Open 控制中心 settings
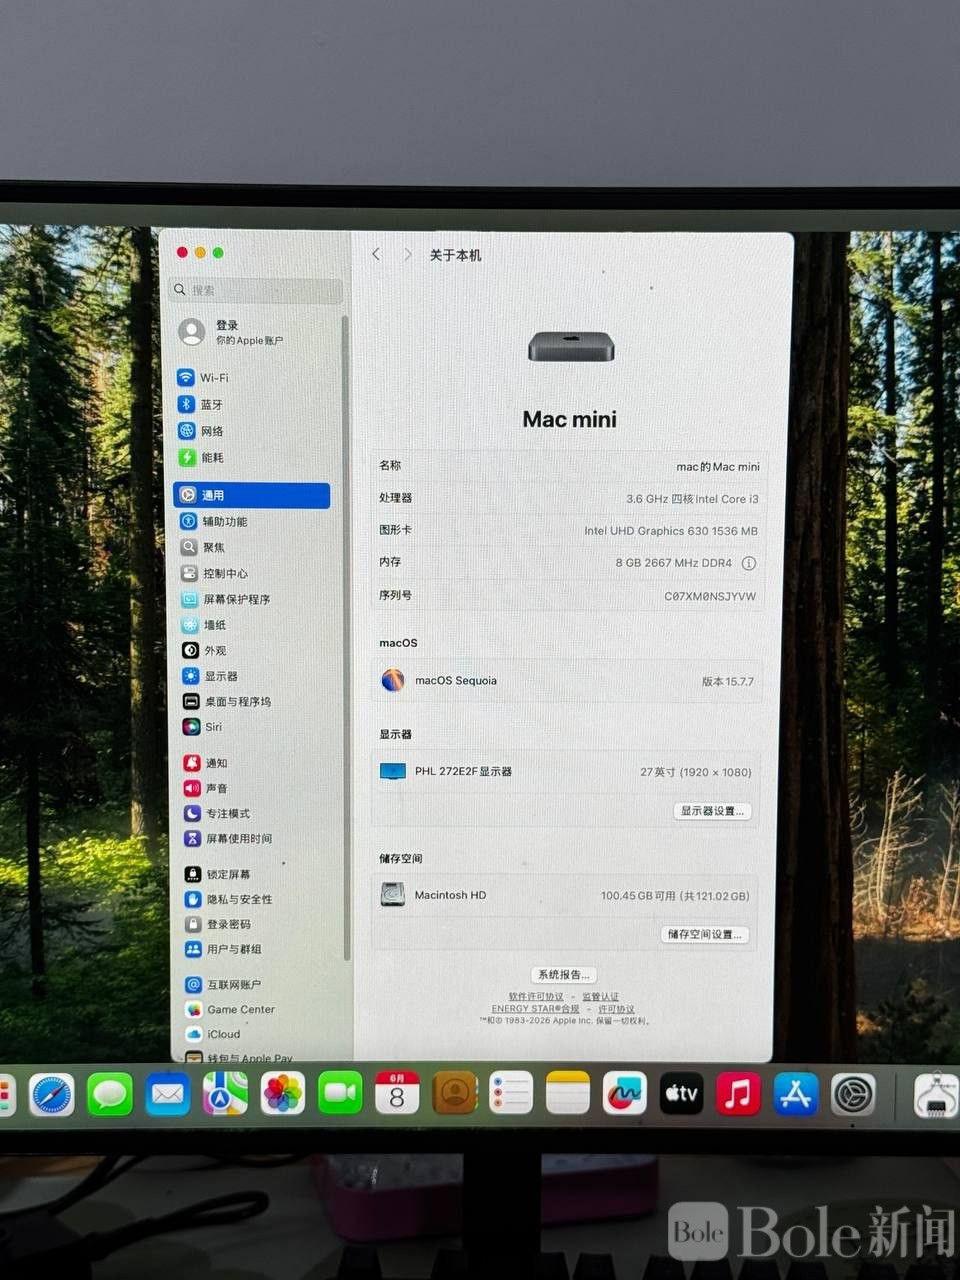This screenshot has width=960, height=1280. 215,574
